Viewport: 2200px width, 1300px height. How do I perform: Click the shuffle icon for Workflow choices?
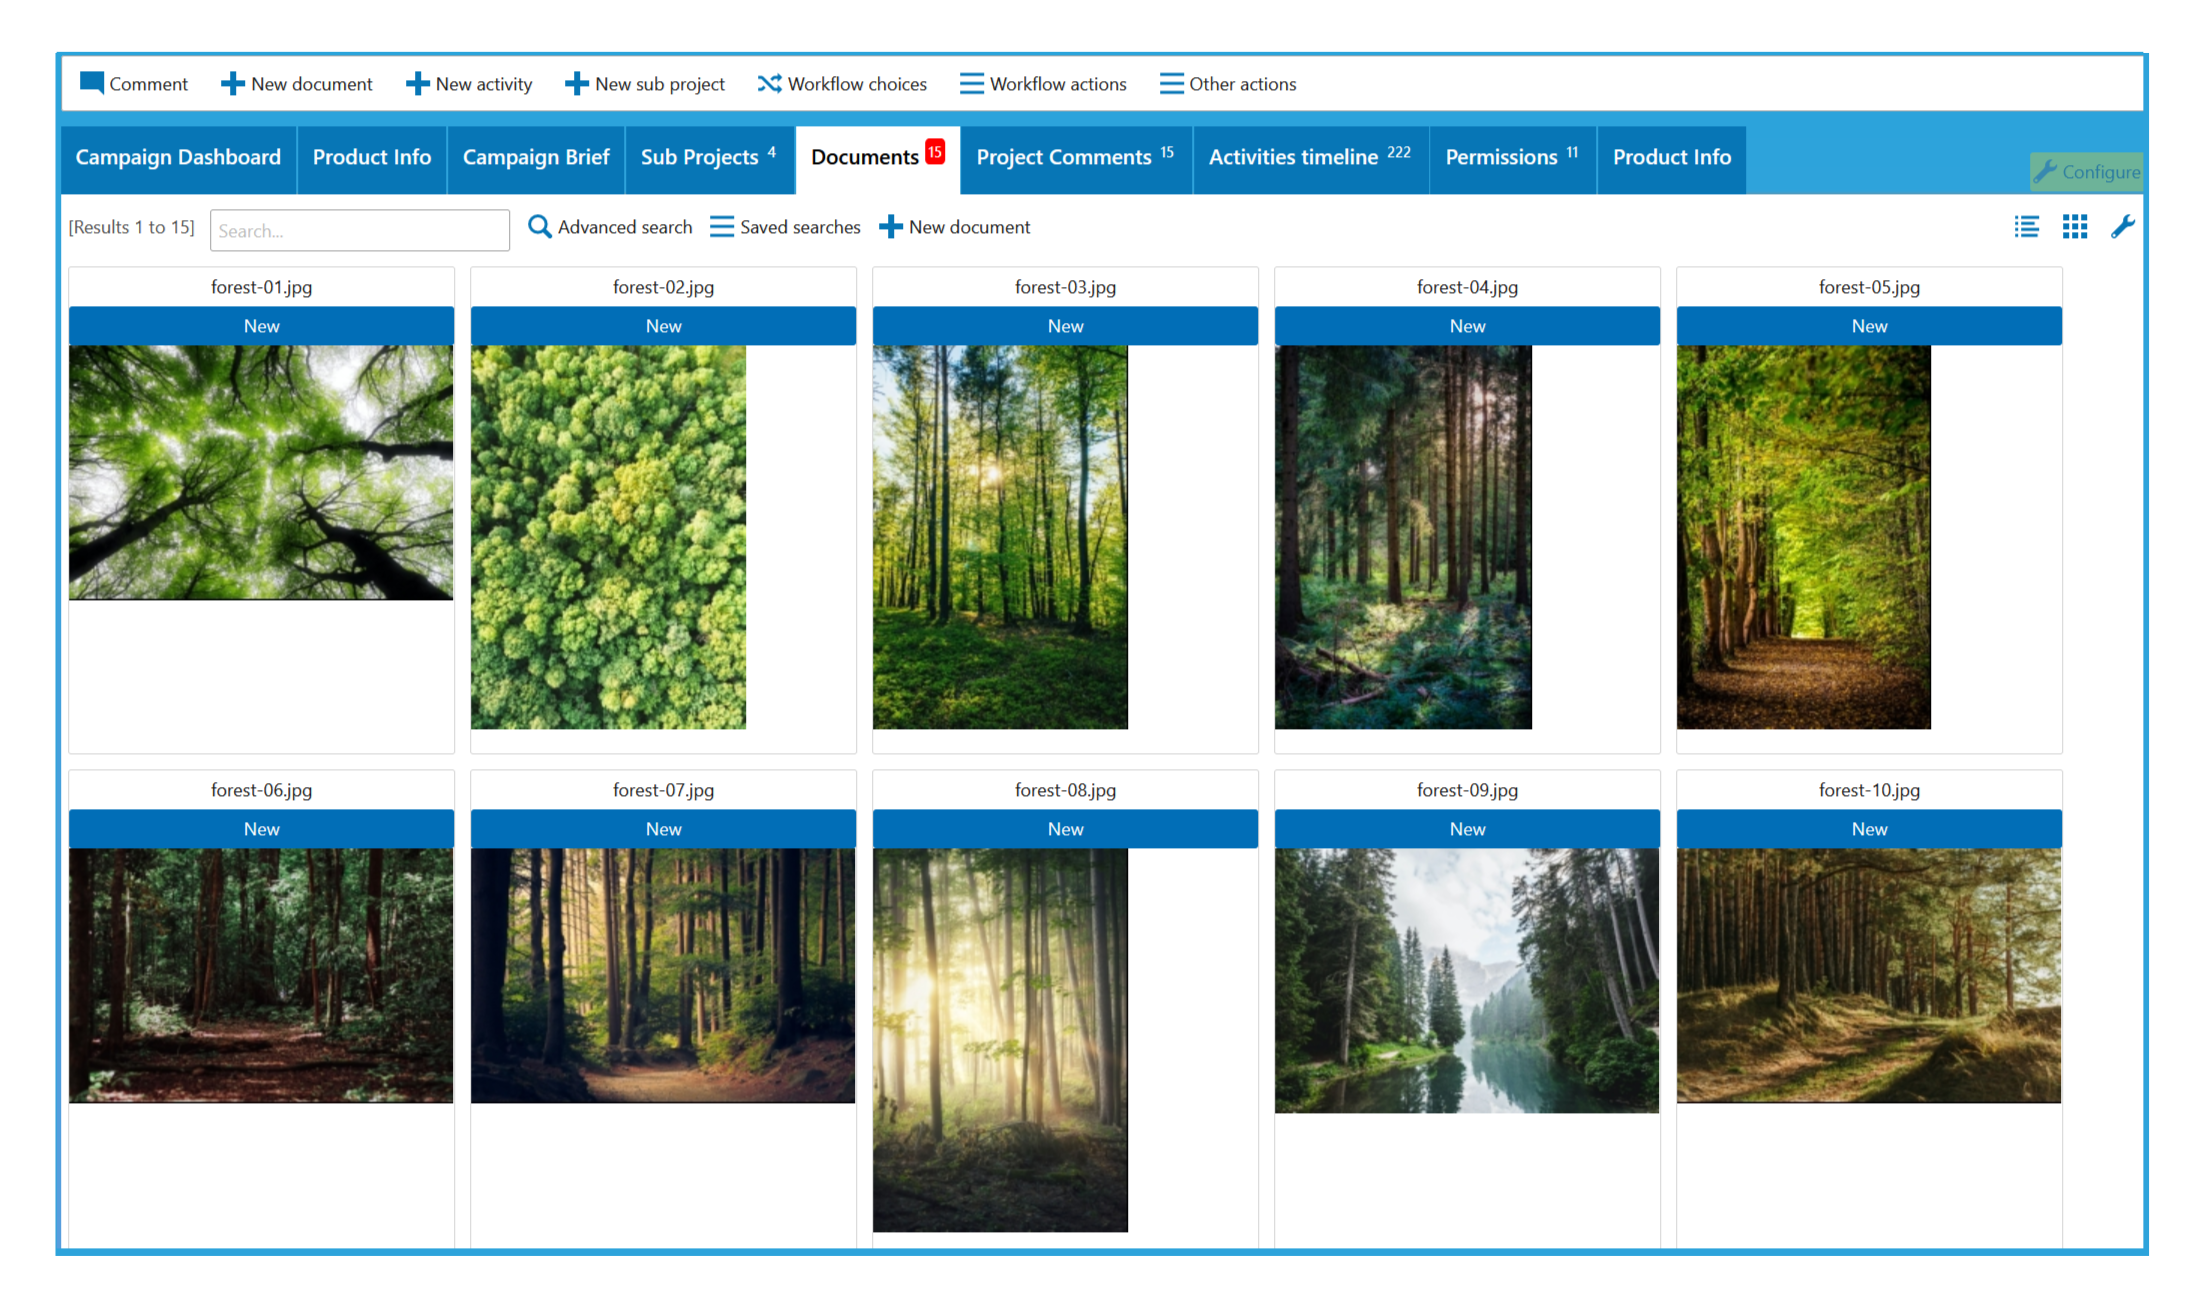[769, 84]
